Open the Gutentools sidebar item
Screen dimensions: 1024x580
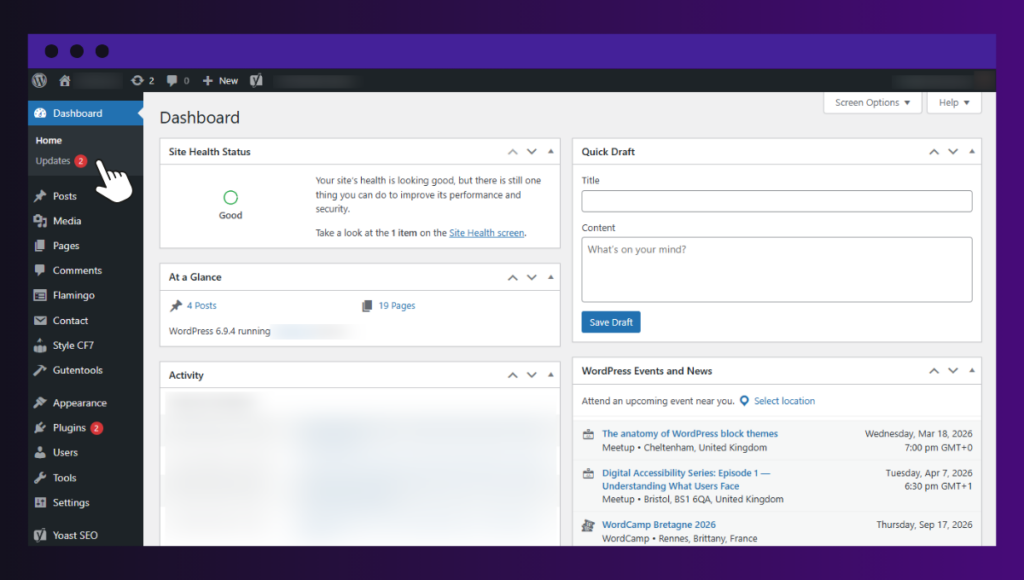[x=72, y=369]
